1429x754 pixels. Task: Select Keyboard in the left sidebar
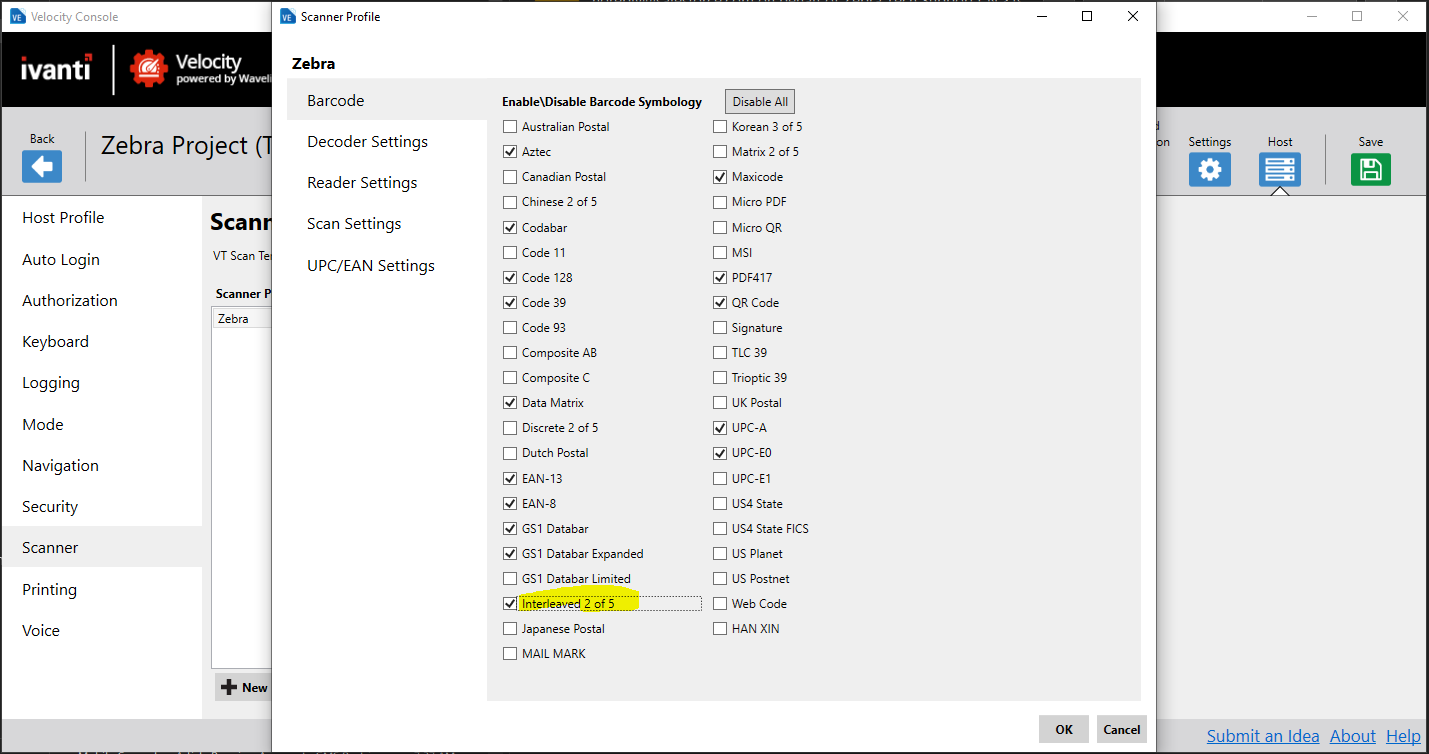pos(55,342)
